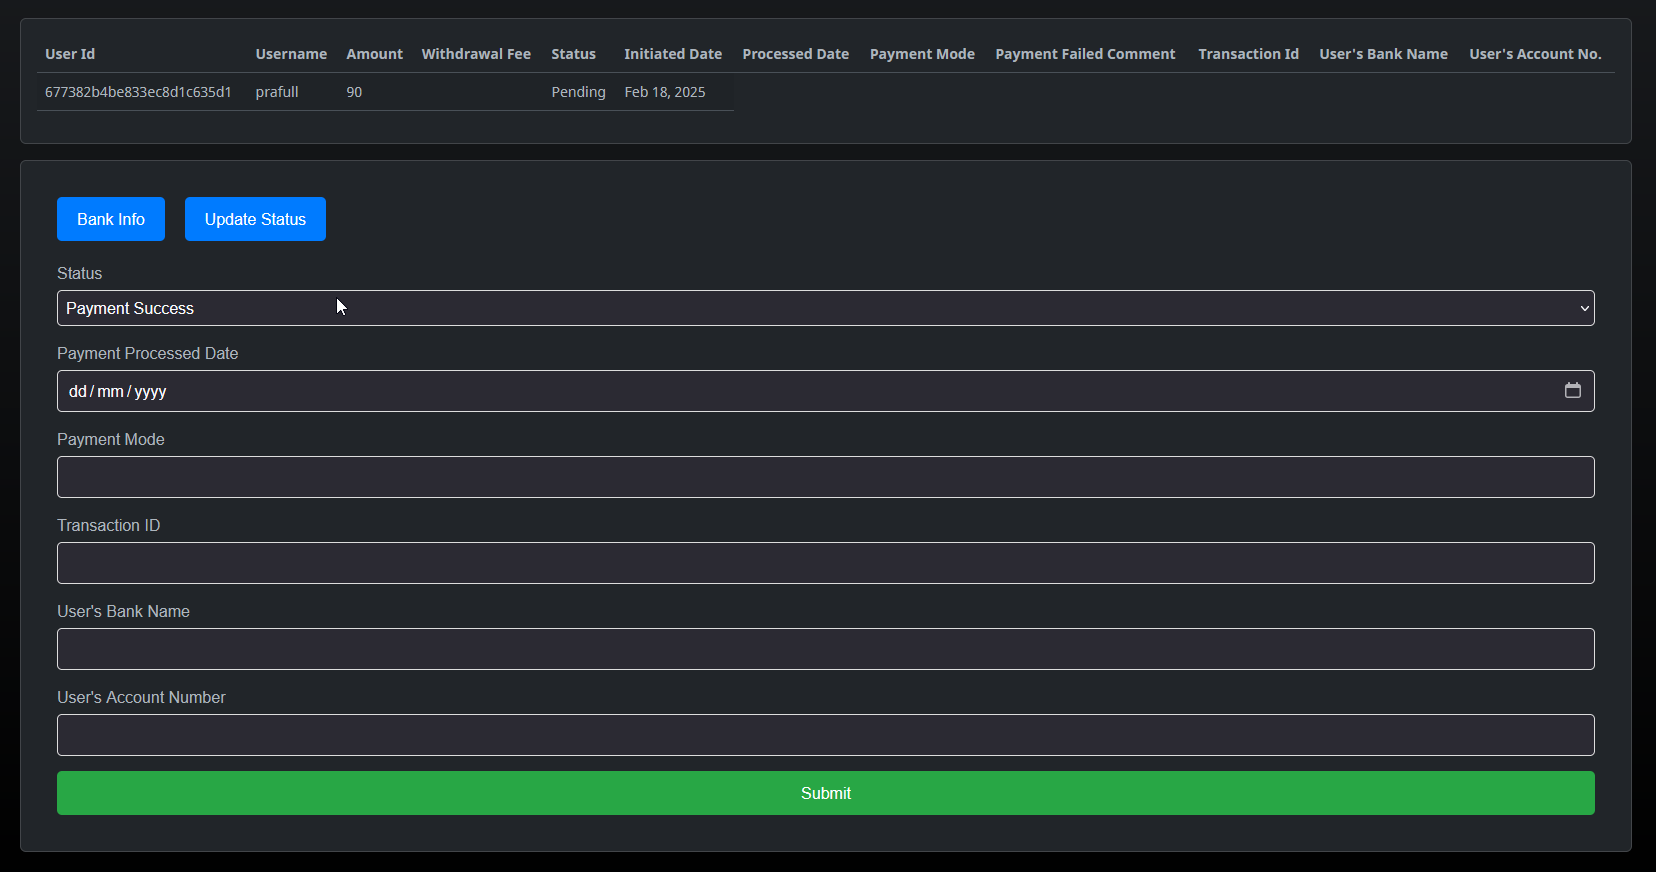The width and height of the screenshot is (1656, 872).
Task: Click the Initiated Date column header
Action: point(672,54)
